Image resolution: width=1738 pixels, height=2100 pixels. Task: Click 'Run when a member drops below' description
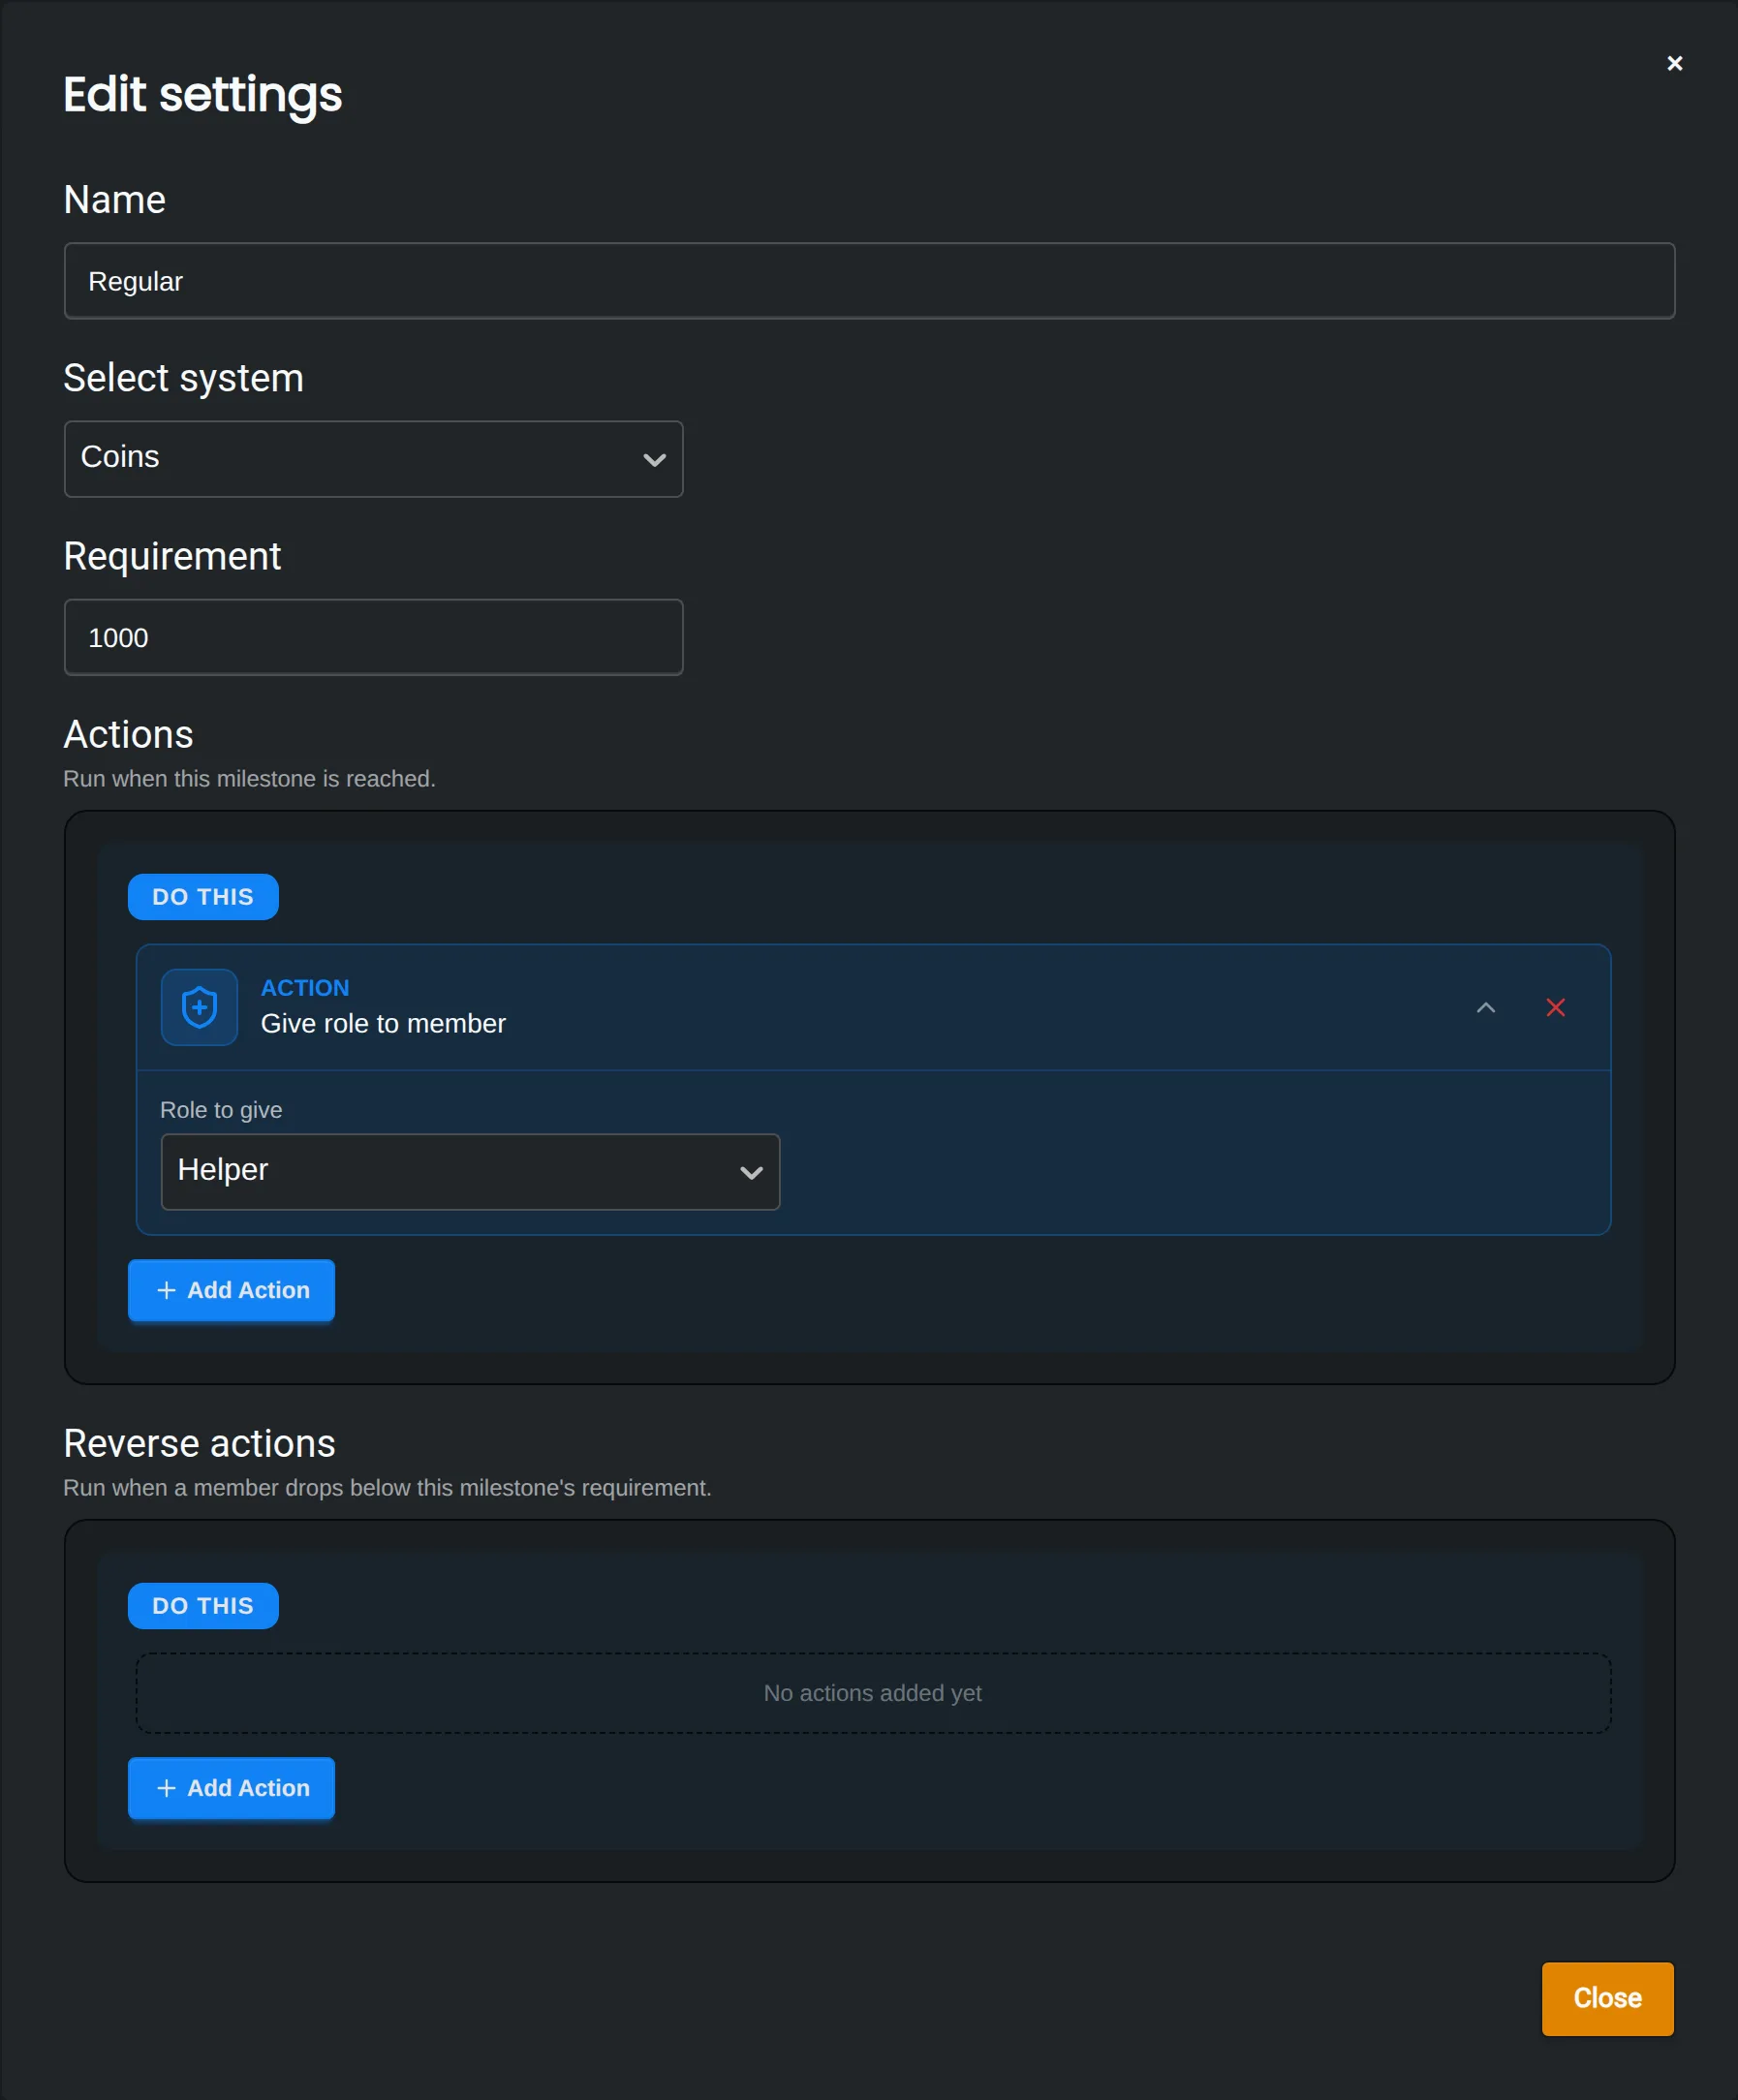coord(387,1488)
